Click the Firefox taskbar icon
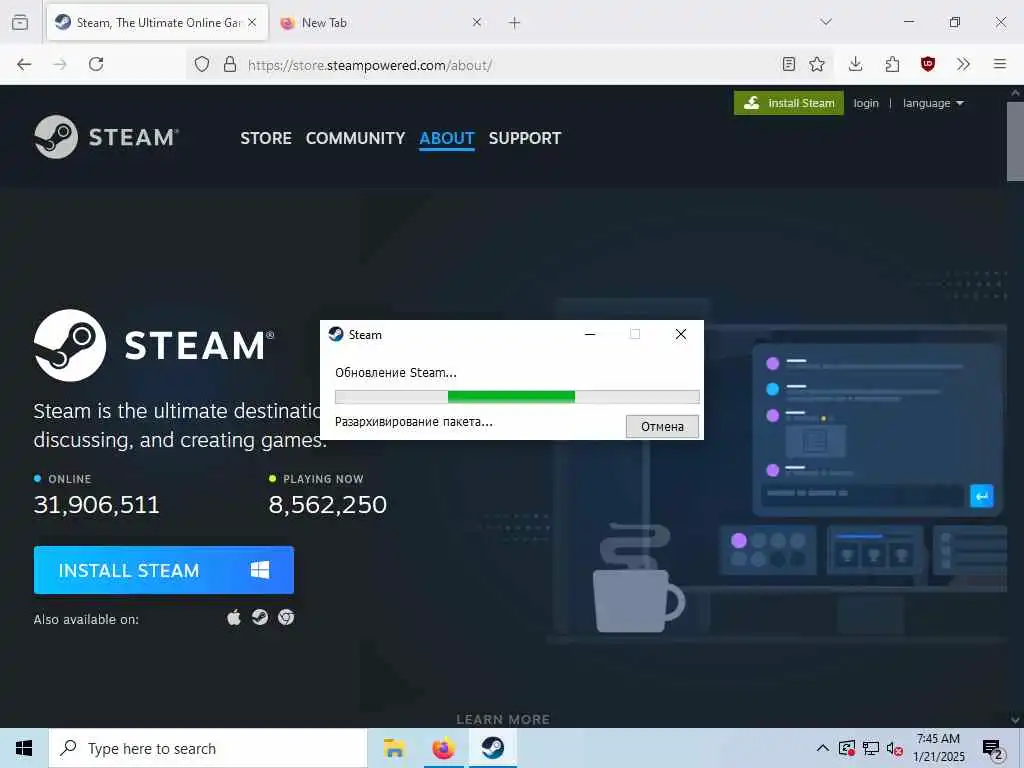The image size is (1024, 768). (x=443, y=748)
